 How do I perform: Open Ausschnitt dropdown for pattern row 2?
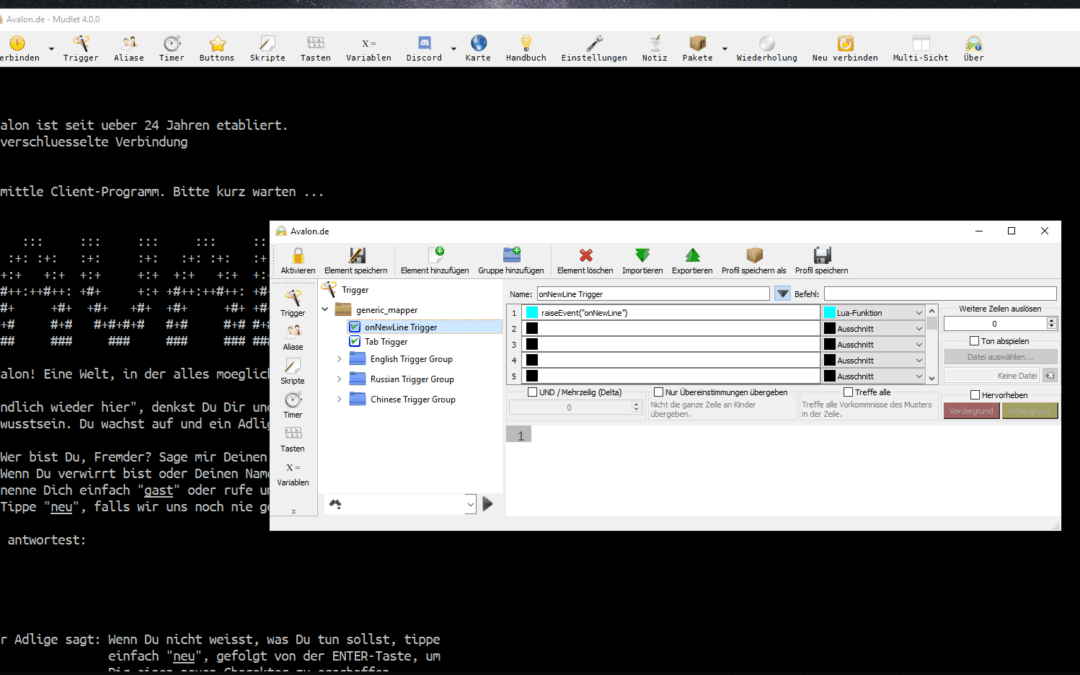873,329
